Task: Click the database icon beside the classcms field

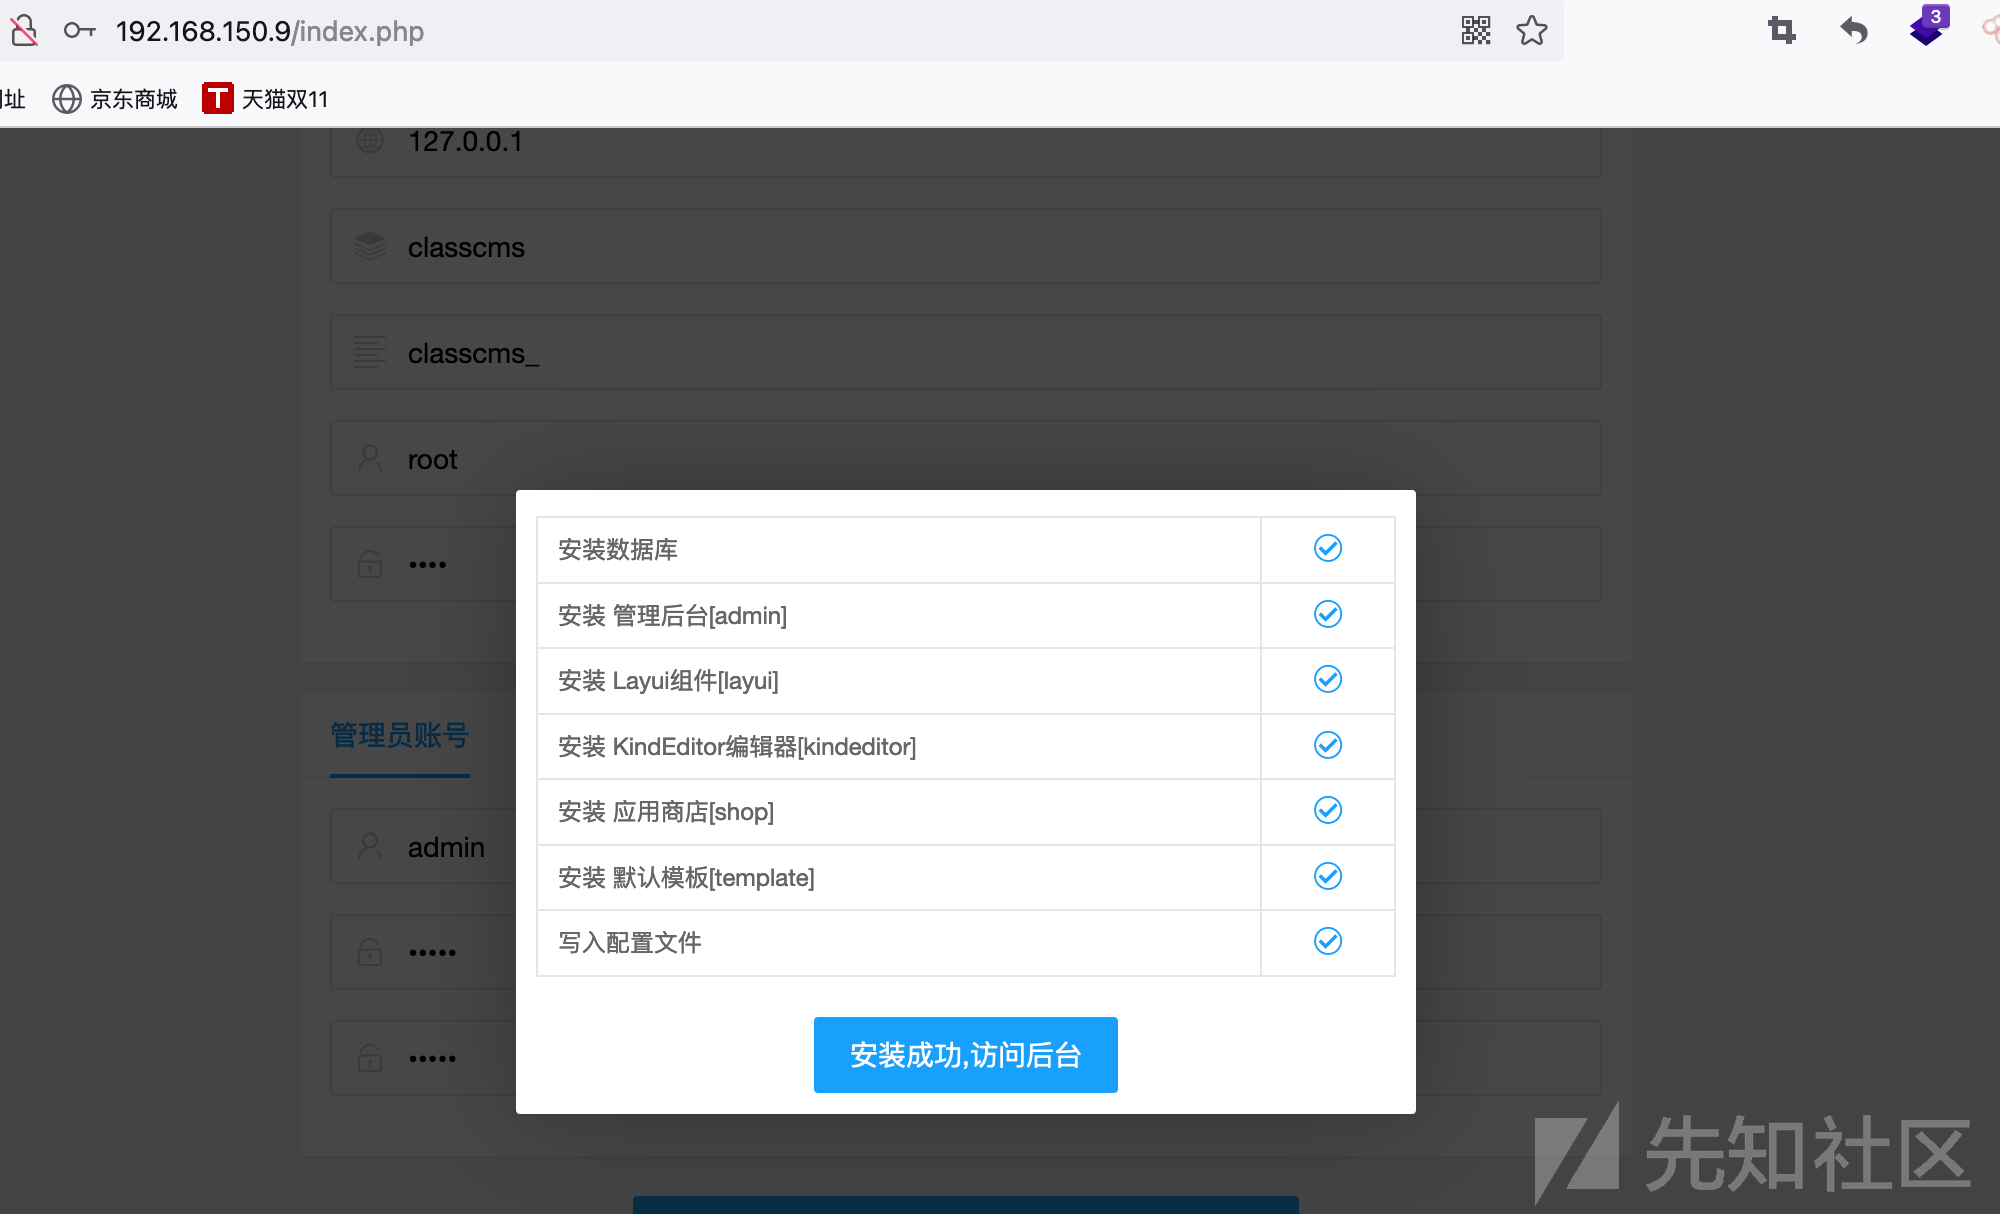Action: click(369, 246)
